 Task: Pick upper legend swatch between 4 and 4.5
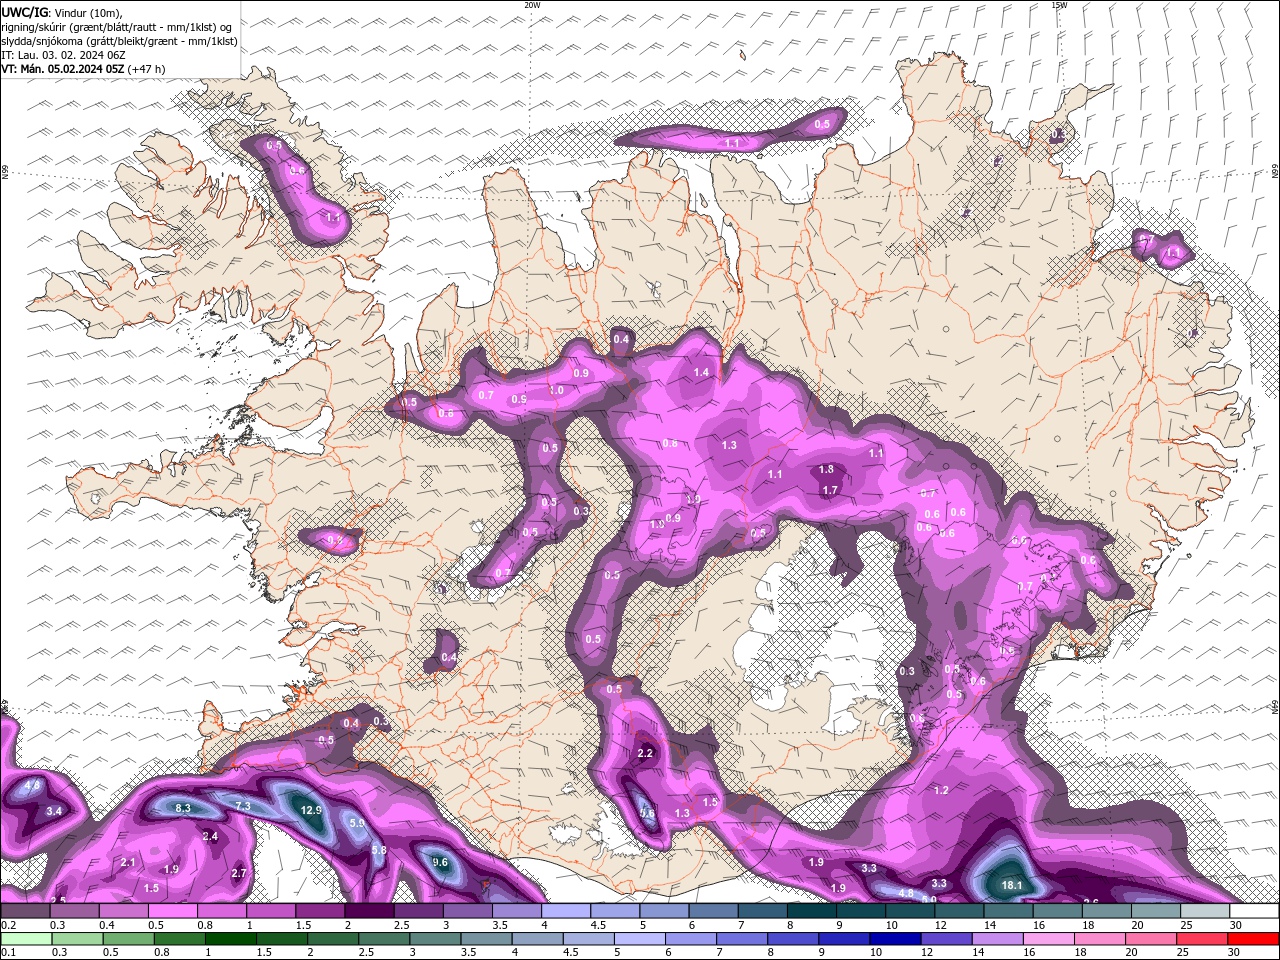coord(566,911)
